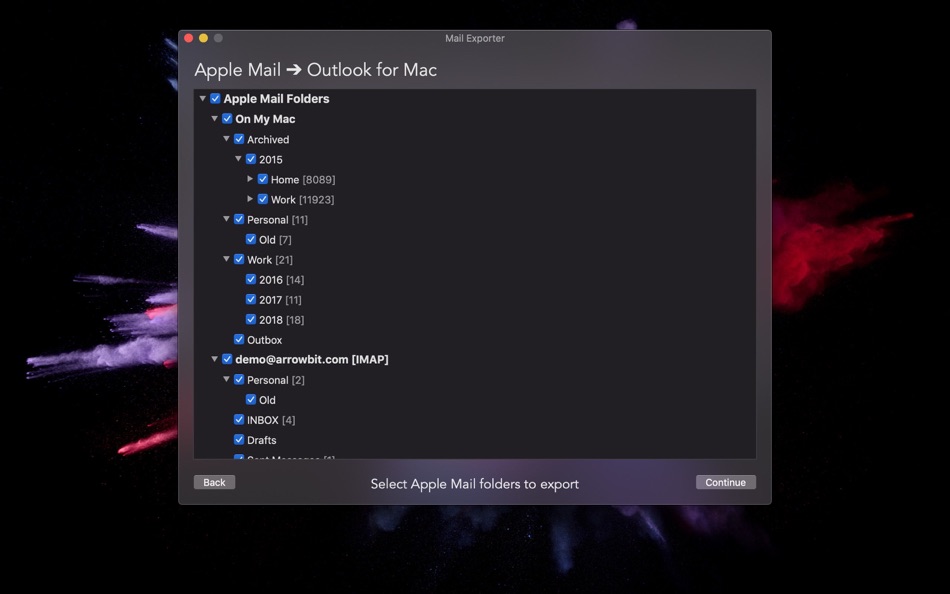
Task: Select the Old [7] label
Action: click(x=276, y=239)
